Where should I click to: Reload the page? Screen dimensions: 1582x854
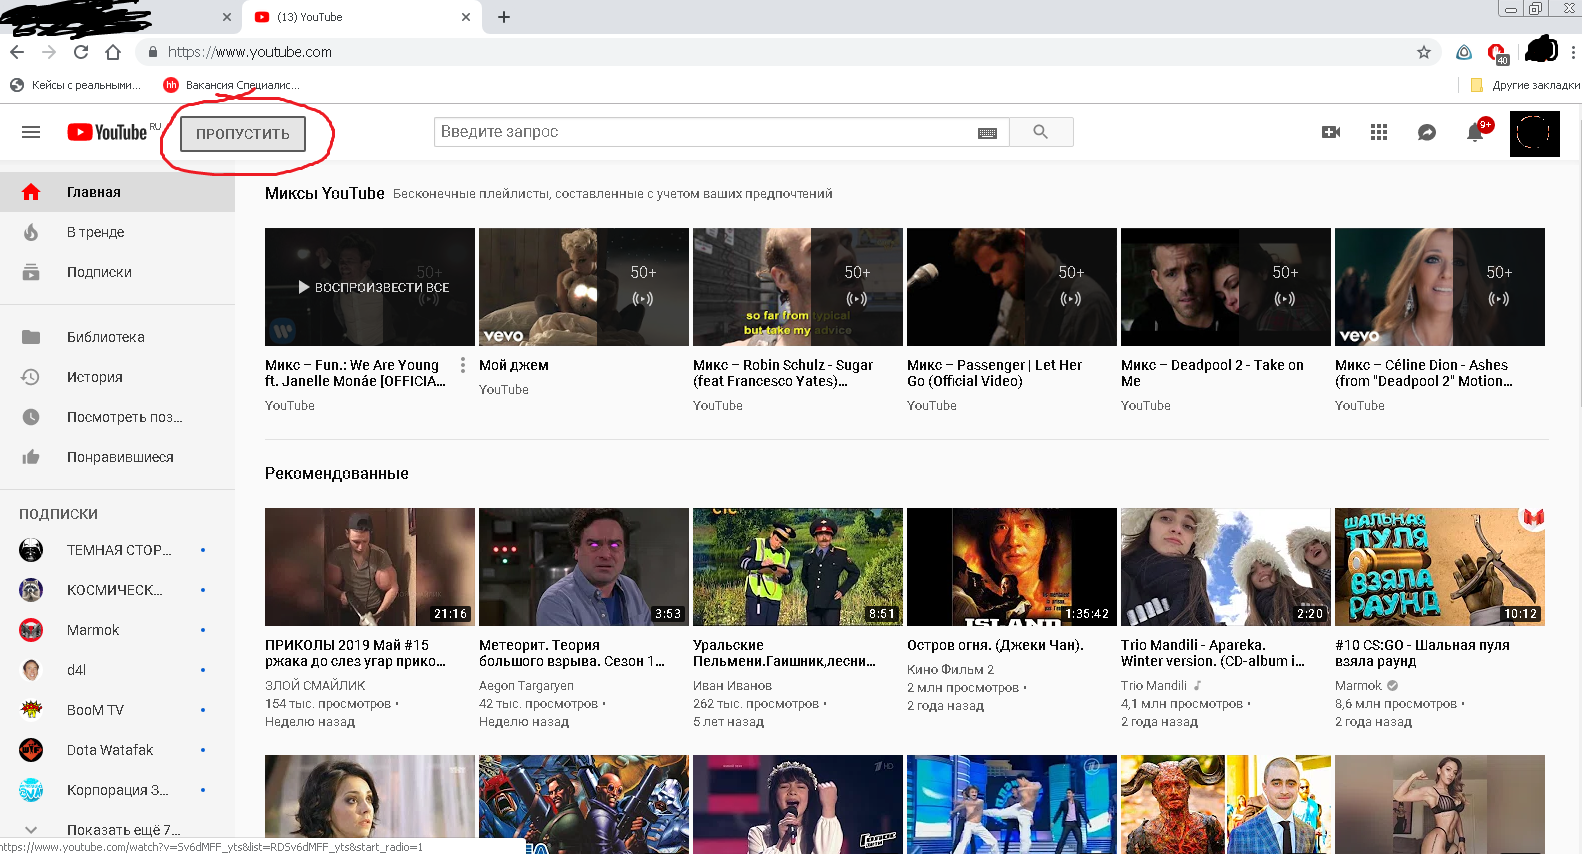(x=81, y=52)
